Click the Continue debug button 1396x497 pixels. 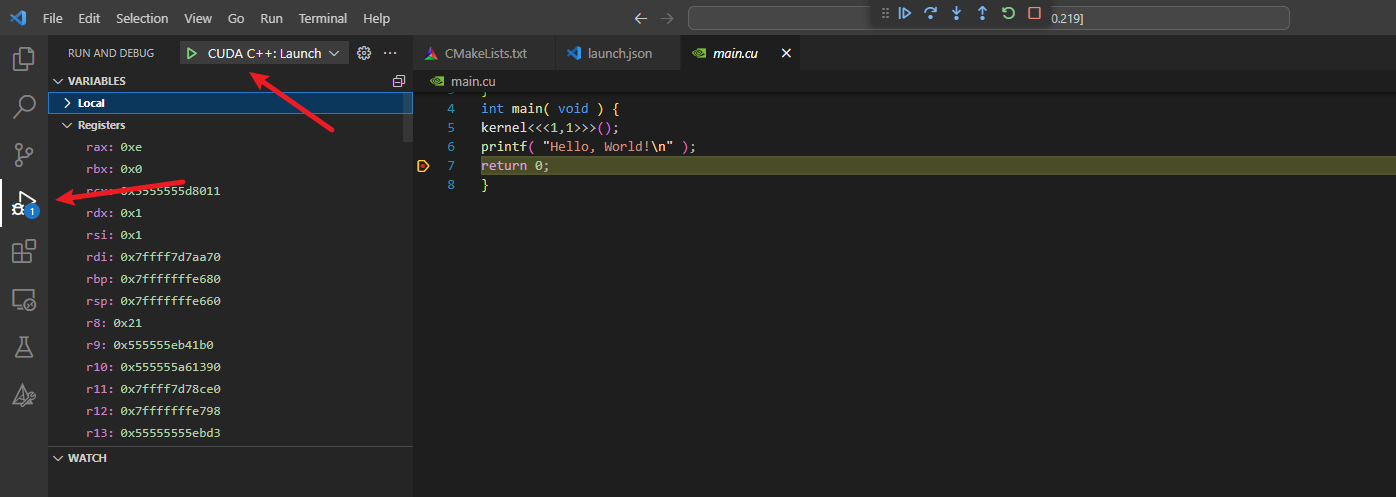pyautogui.click(x=904, y=13)
